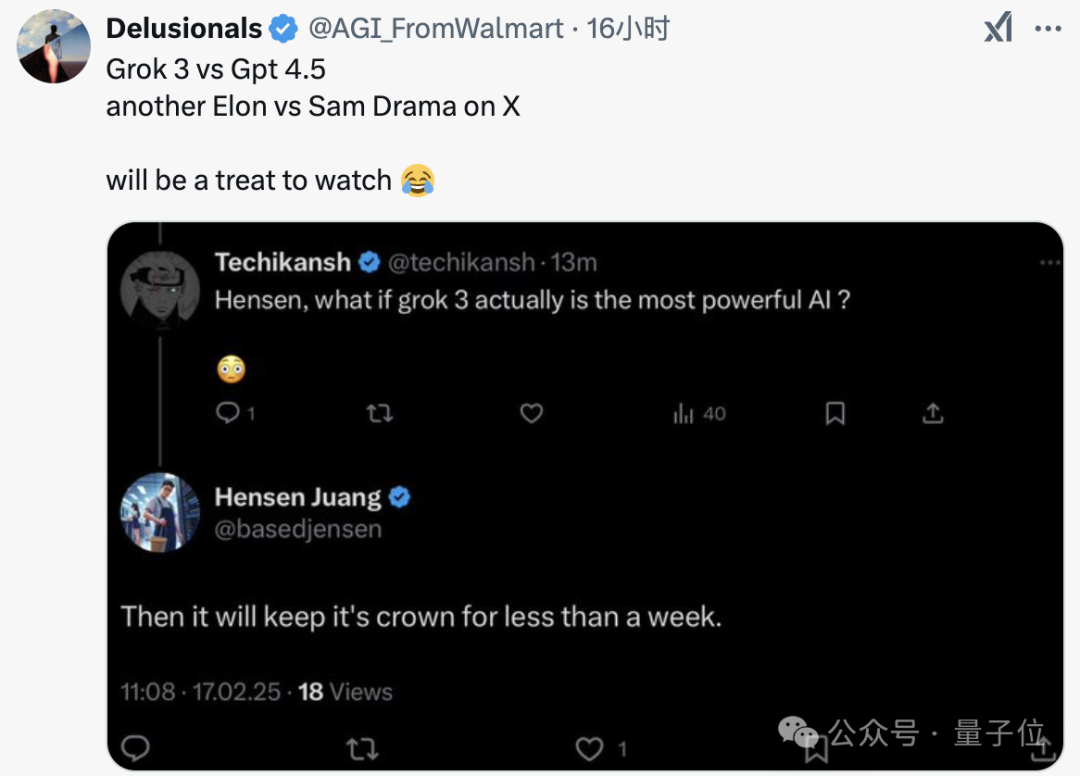Click the Delusionals display name
Viewport: 1080px width, 776px height.
[184, 28]
